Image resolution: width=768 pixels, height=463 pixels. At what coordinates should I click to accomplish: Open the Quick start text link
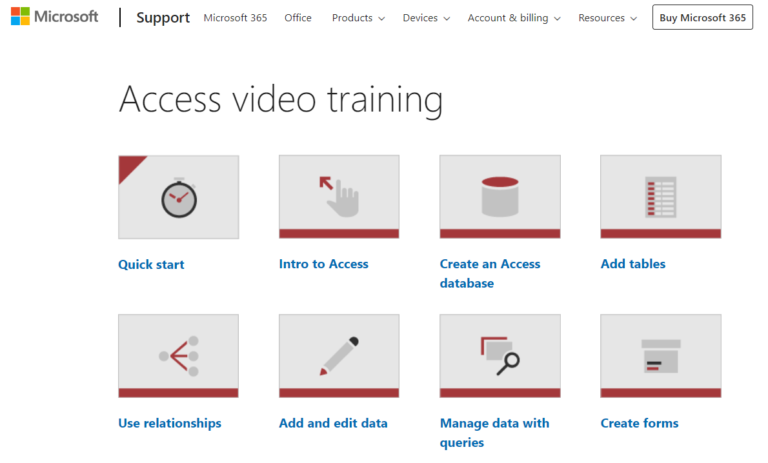click(151, 264)
